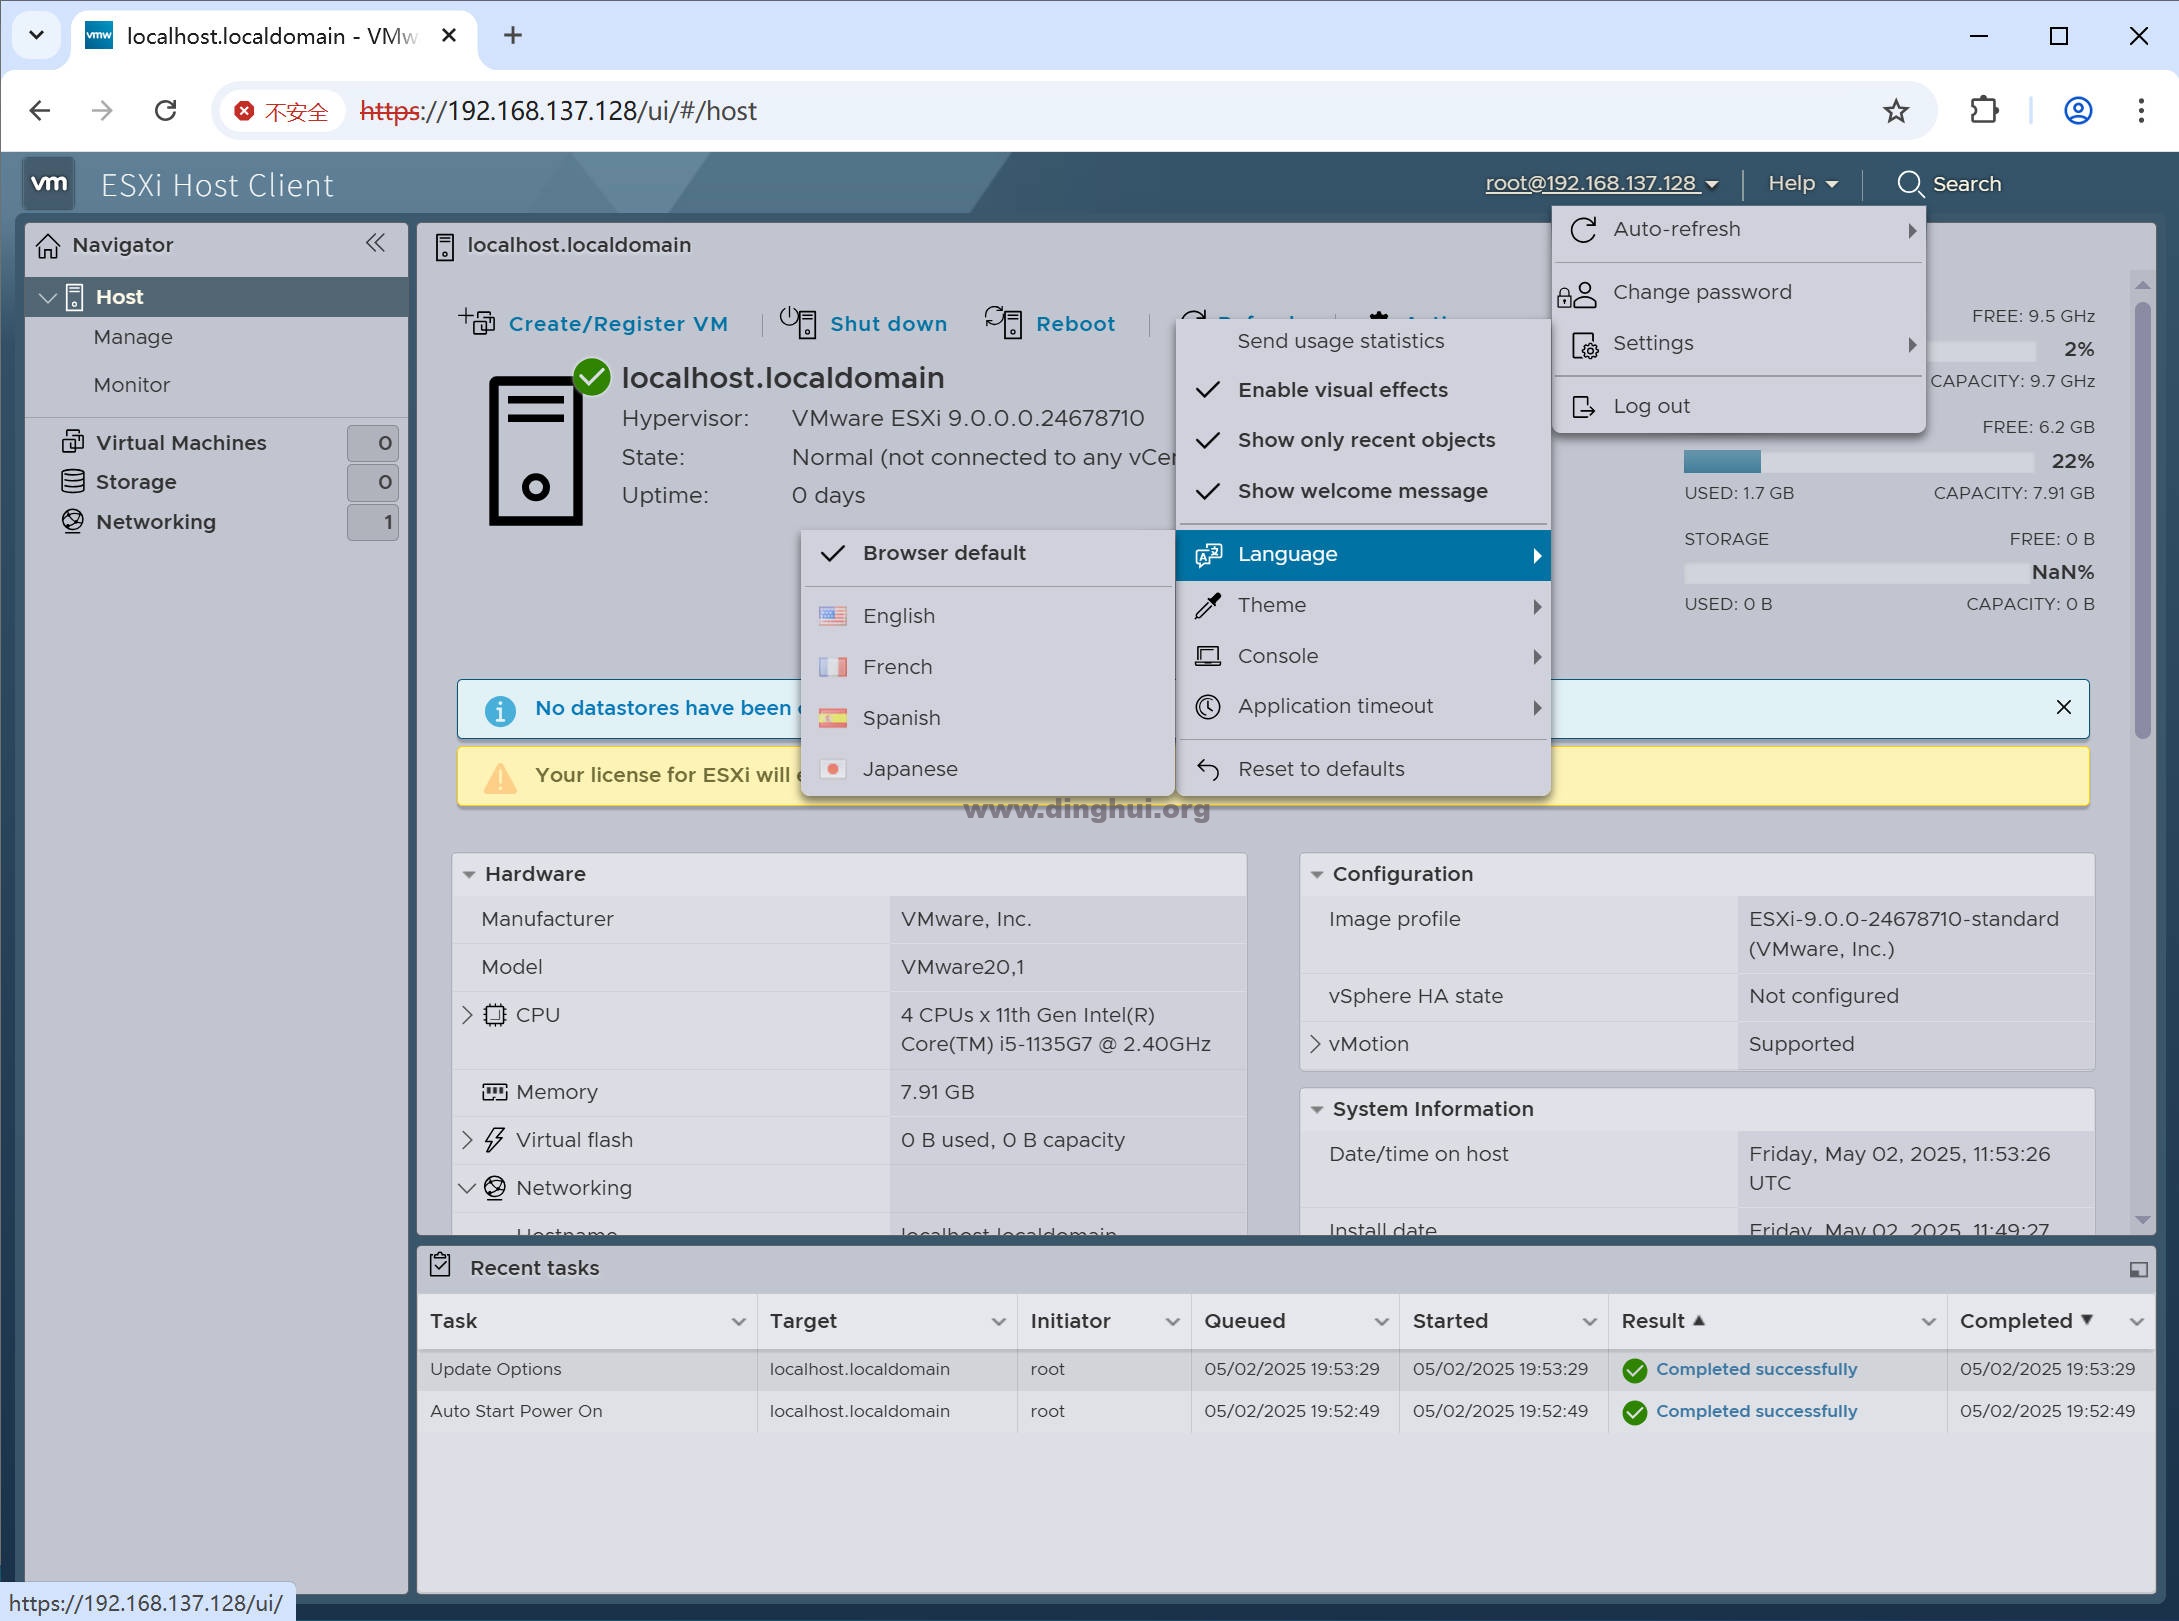Choose Spanish language option
The image size is (2179, 1621).
click(x=987, y=718)
